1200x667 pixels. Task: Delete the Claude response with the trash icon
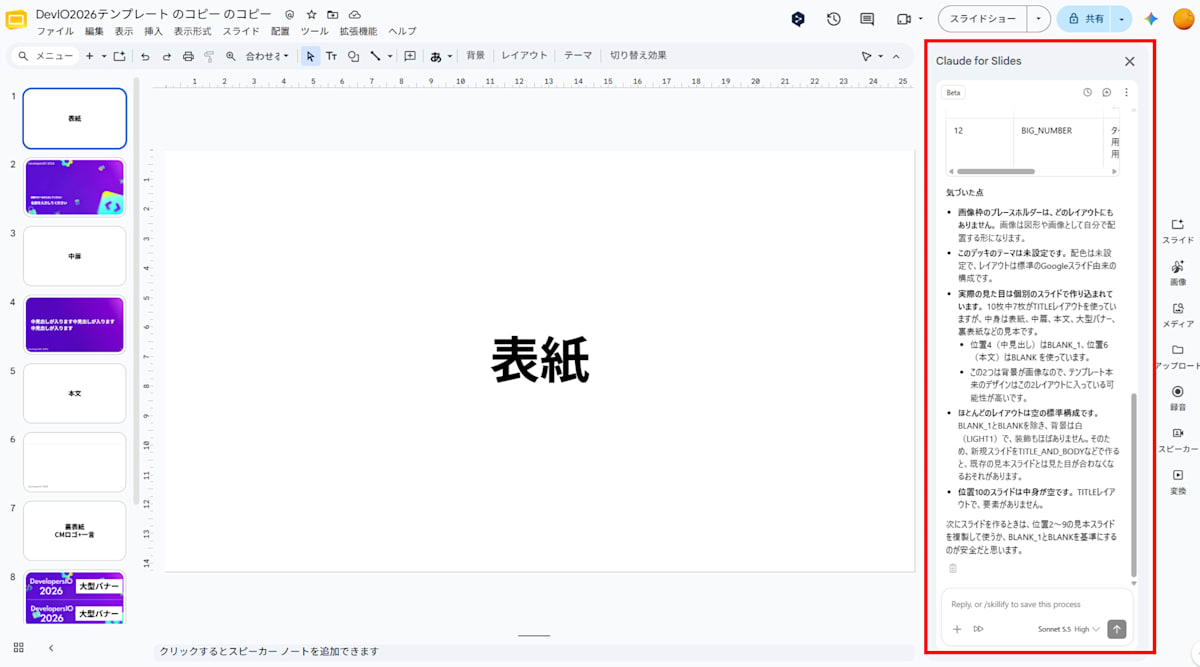(952, 568)
